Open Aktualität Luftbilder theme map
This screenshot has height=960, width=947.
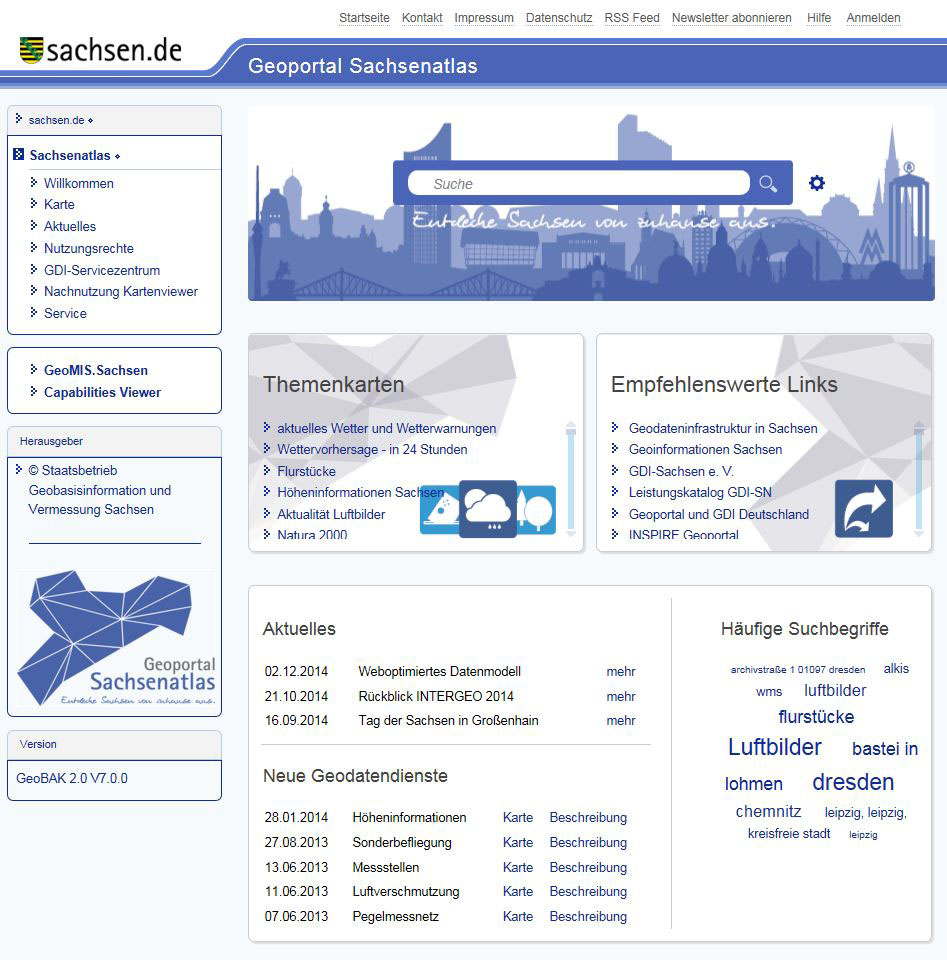click(x=331, y=514)
